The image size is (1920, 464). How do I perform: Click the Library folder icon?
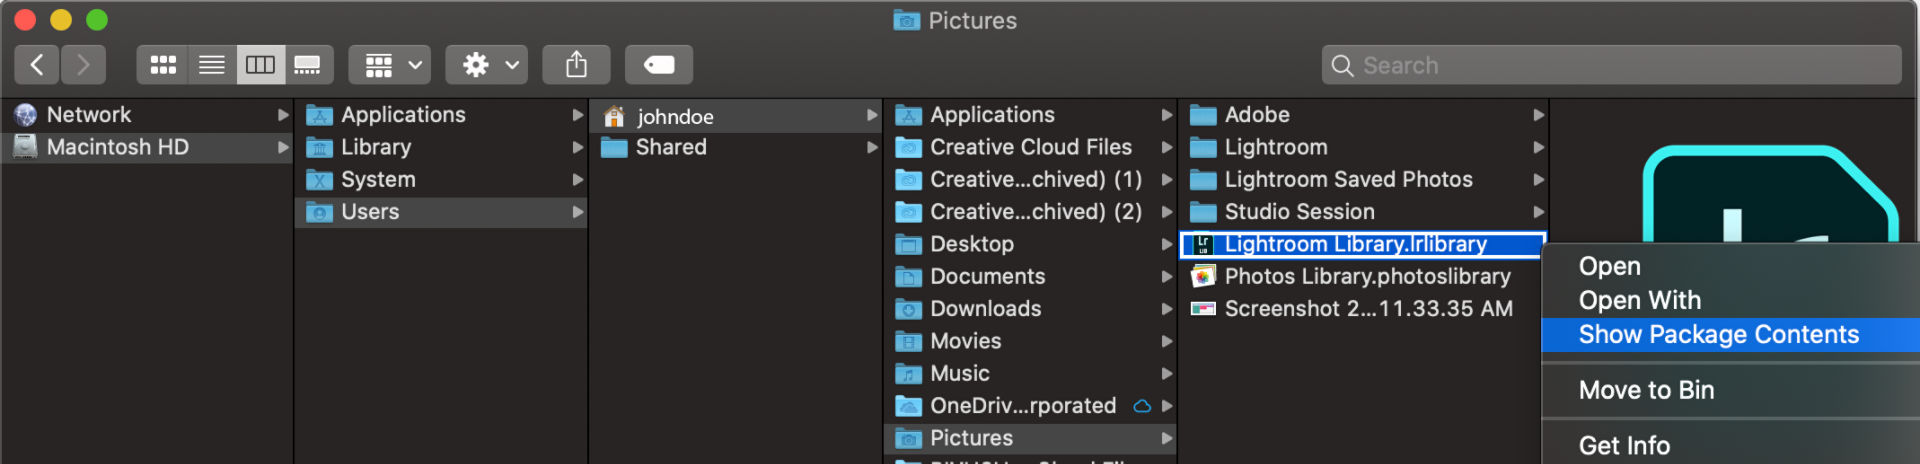click(319, 148)
